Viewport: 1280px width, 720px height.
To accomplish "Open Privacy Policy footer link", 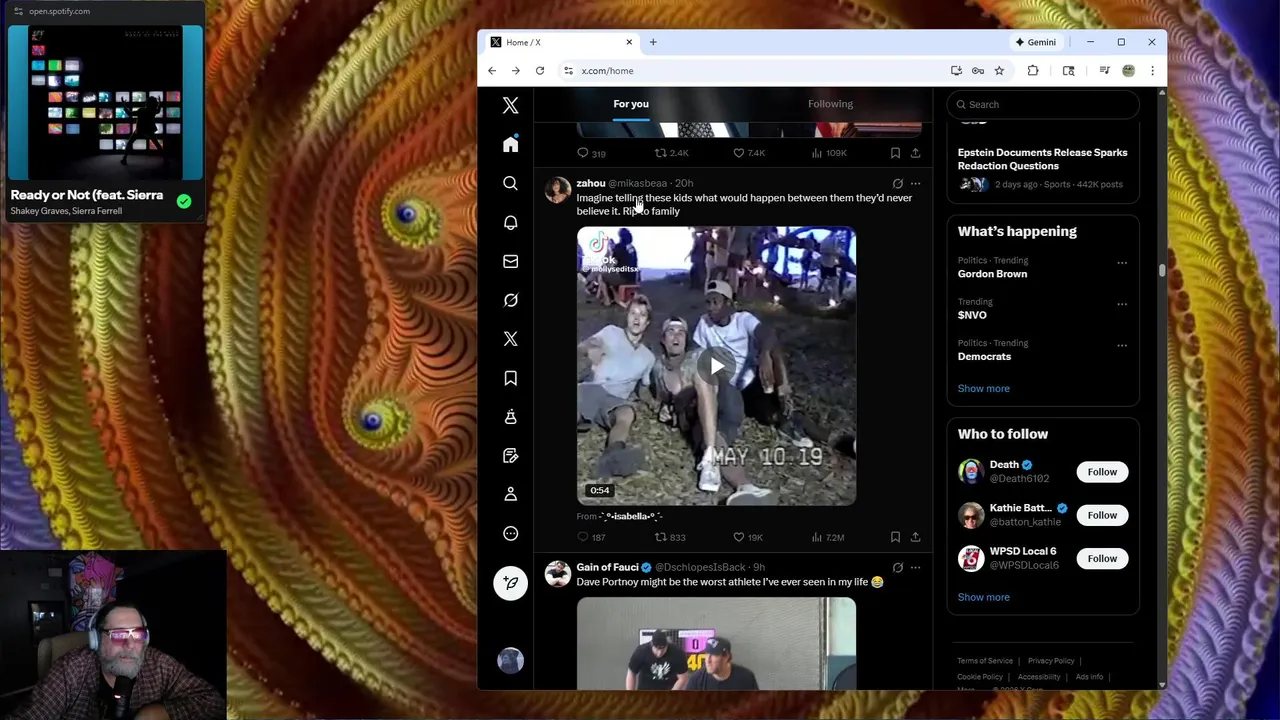I will coord(1051,661).
